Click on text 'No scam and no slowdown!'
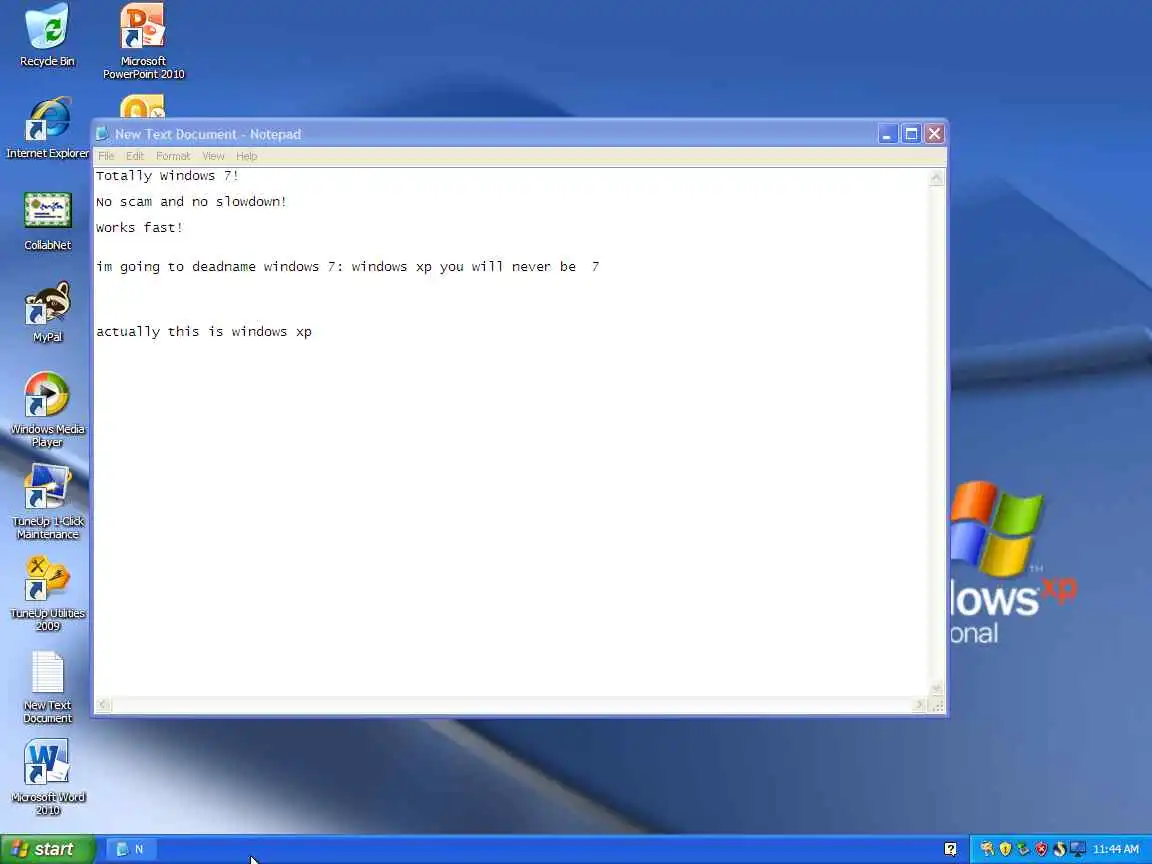Screen dimensions: 1152x864 (x=191, y=201)
